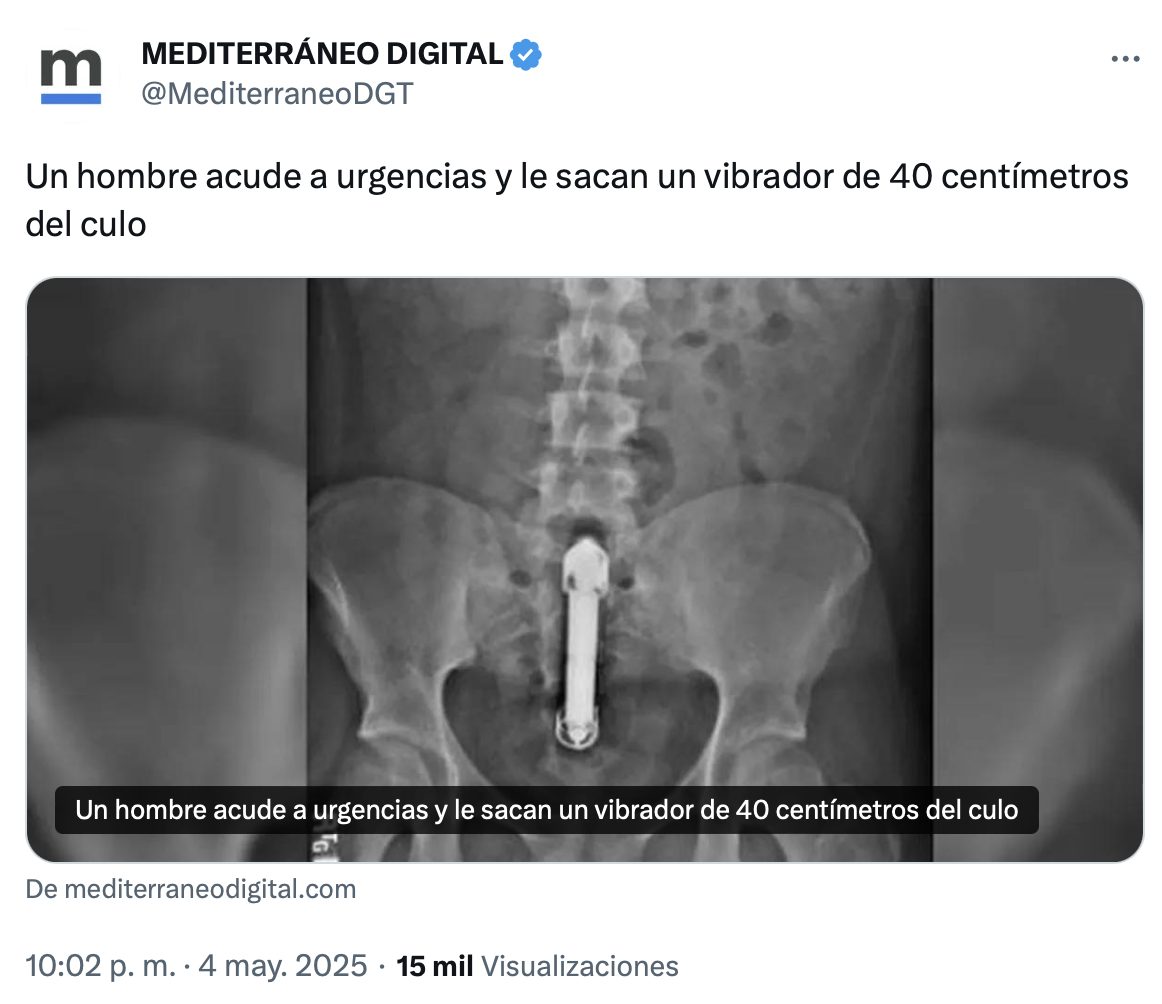The image size is (1162, 1004).
Task: Open the MEDITERRÁNEO DIGITAL profile avatar
Action: point(70,75)
